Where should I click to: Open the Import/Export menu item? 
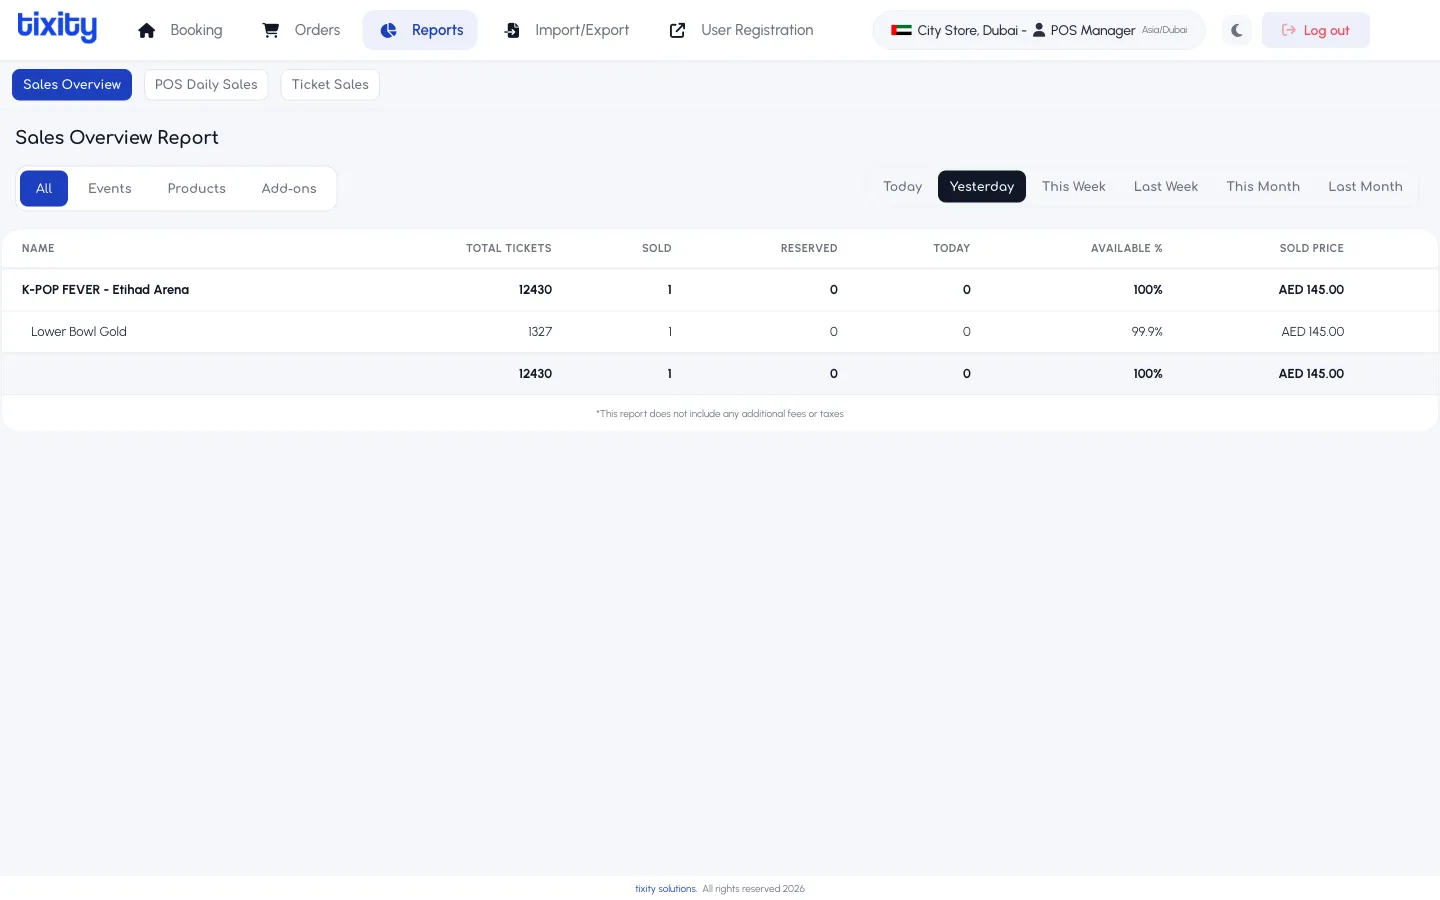click(x=567, y=30)
